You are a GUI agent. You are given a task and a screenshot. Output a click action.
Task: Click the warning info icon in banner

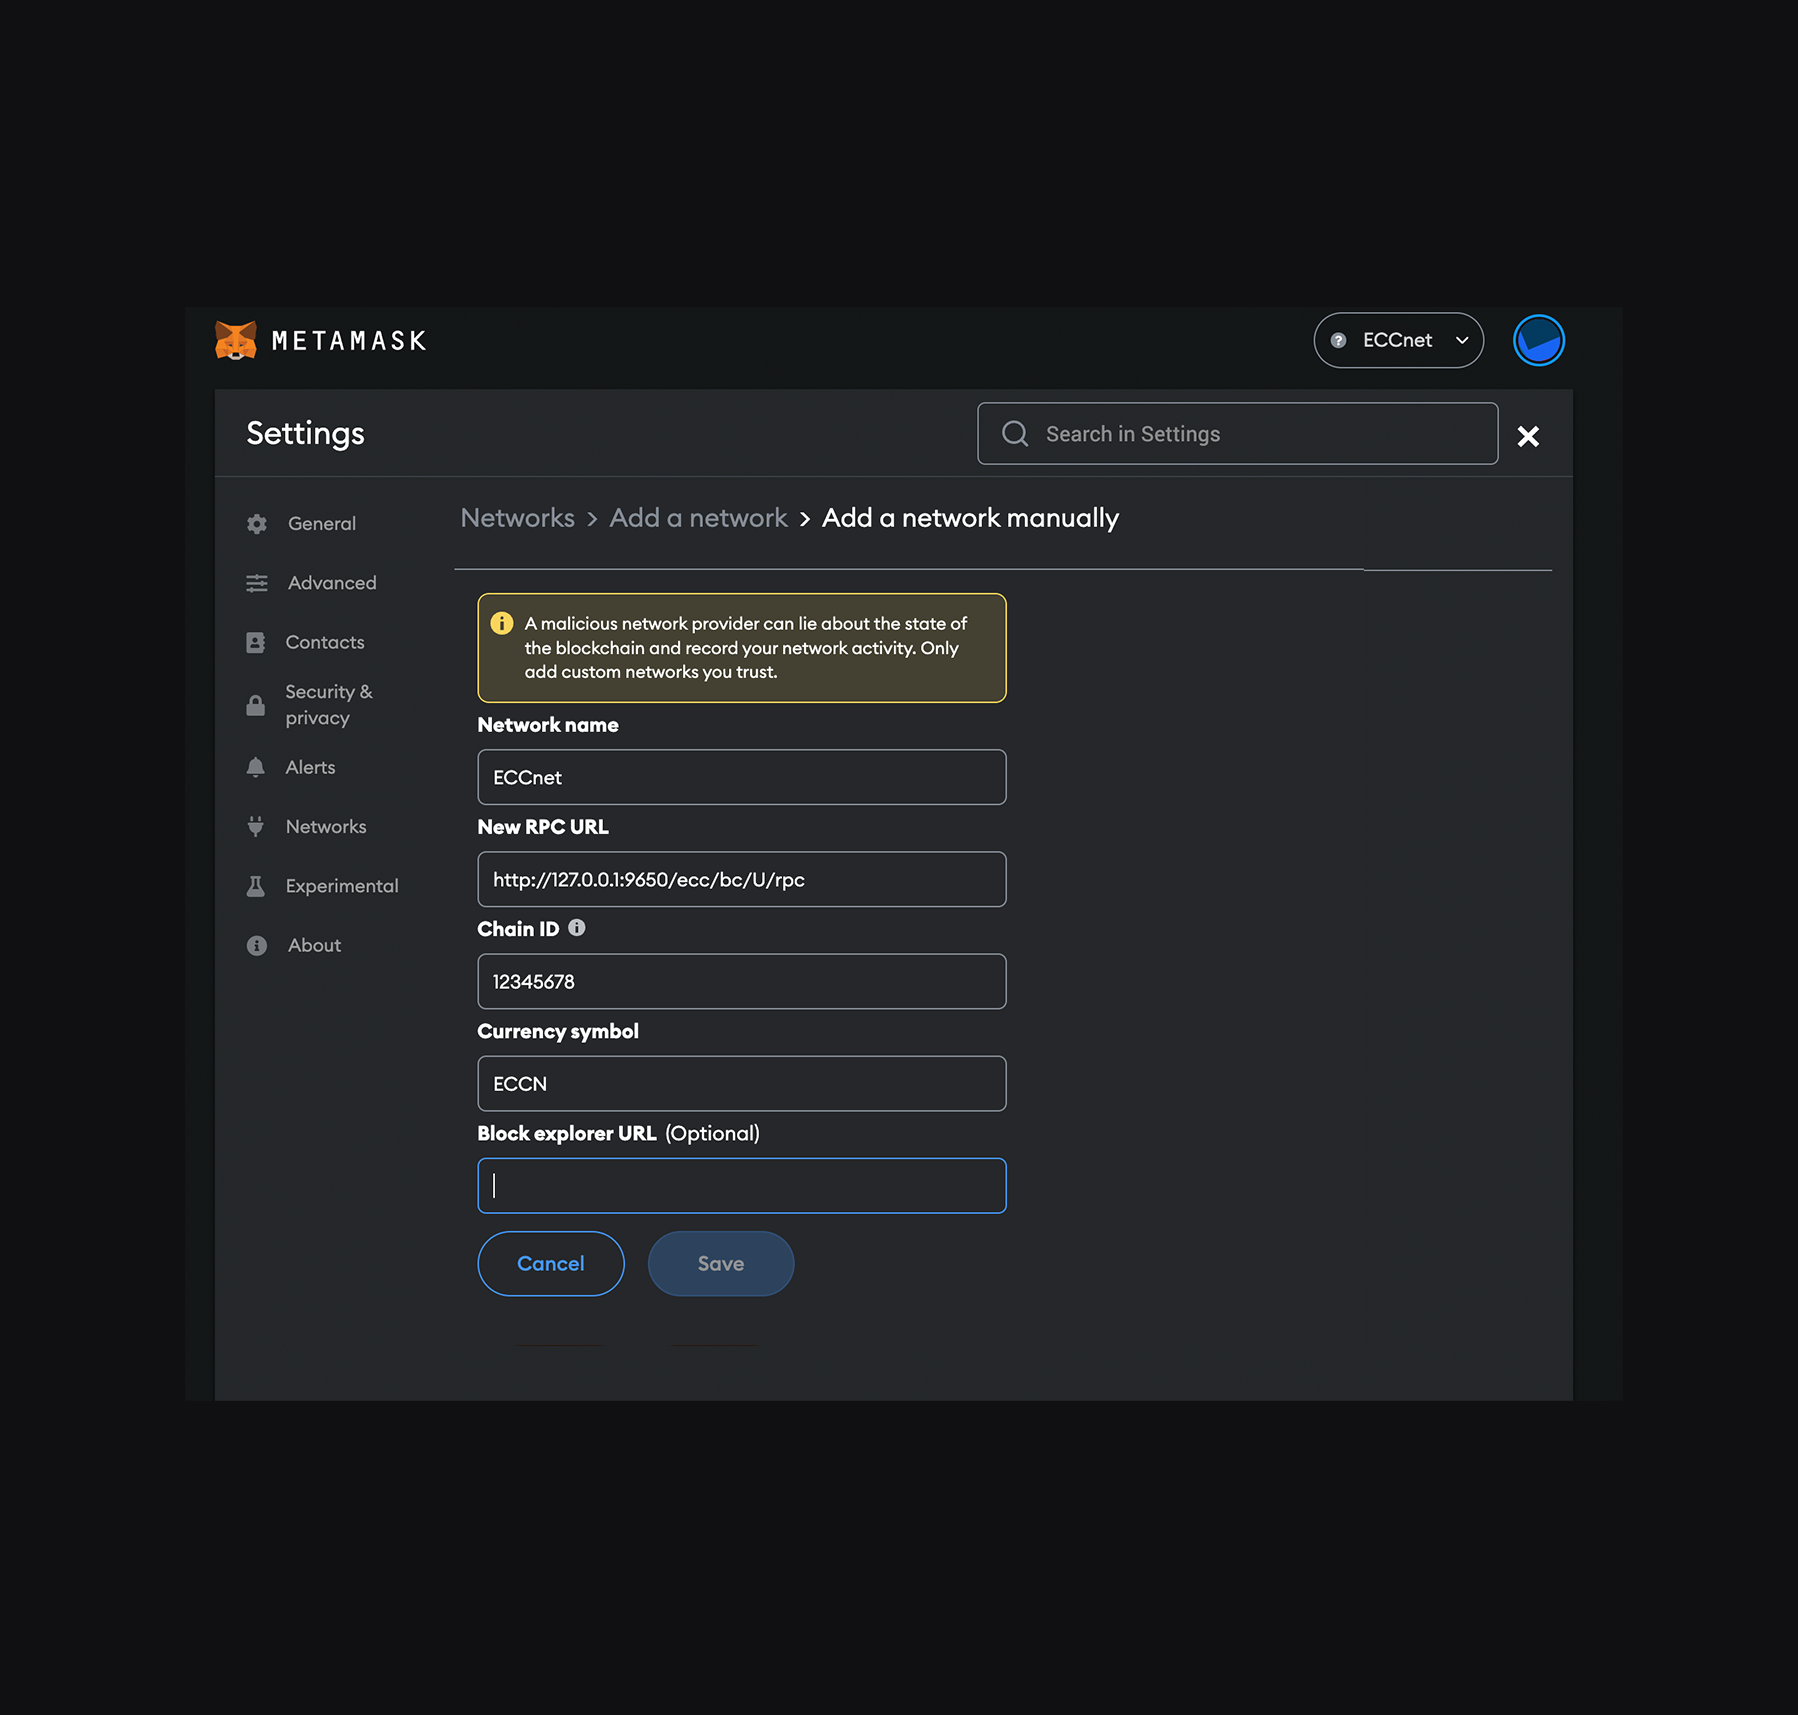pos(502,623)
